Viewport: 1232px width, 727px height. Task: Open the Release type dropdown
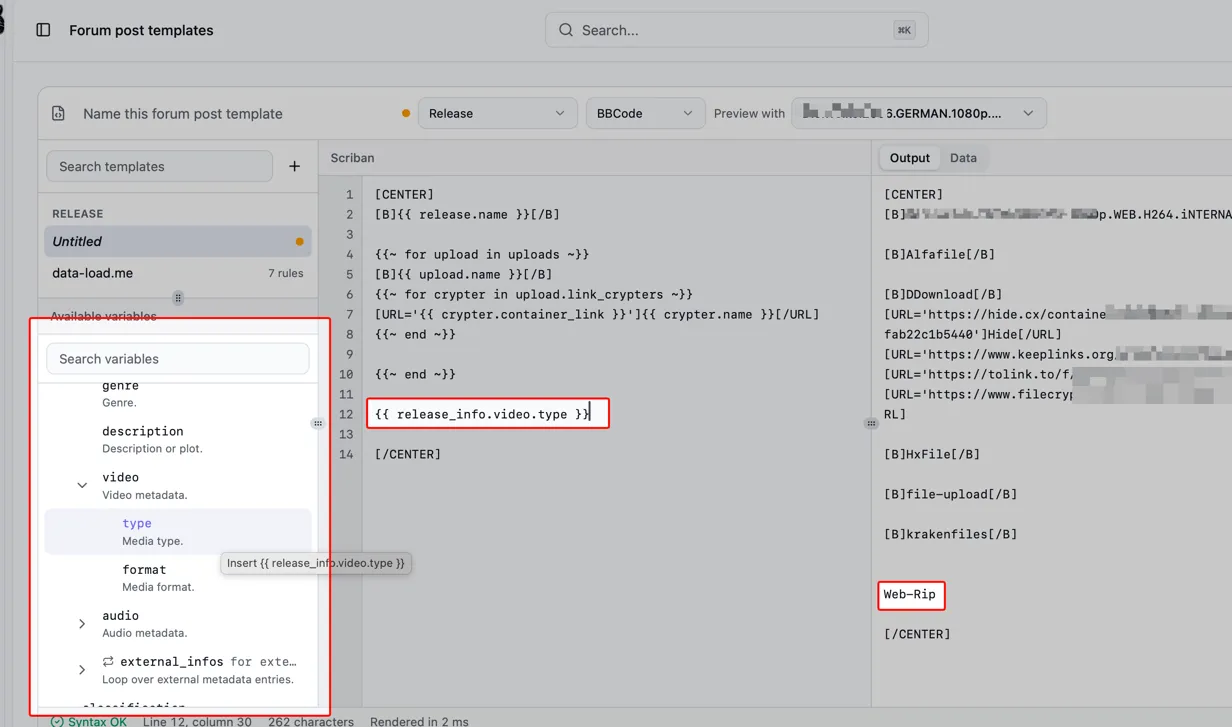click(x=497, y=113)
